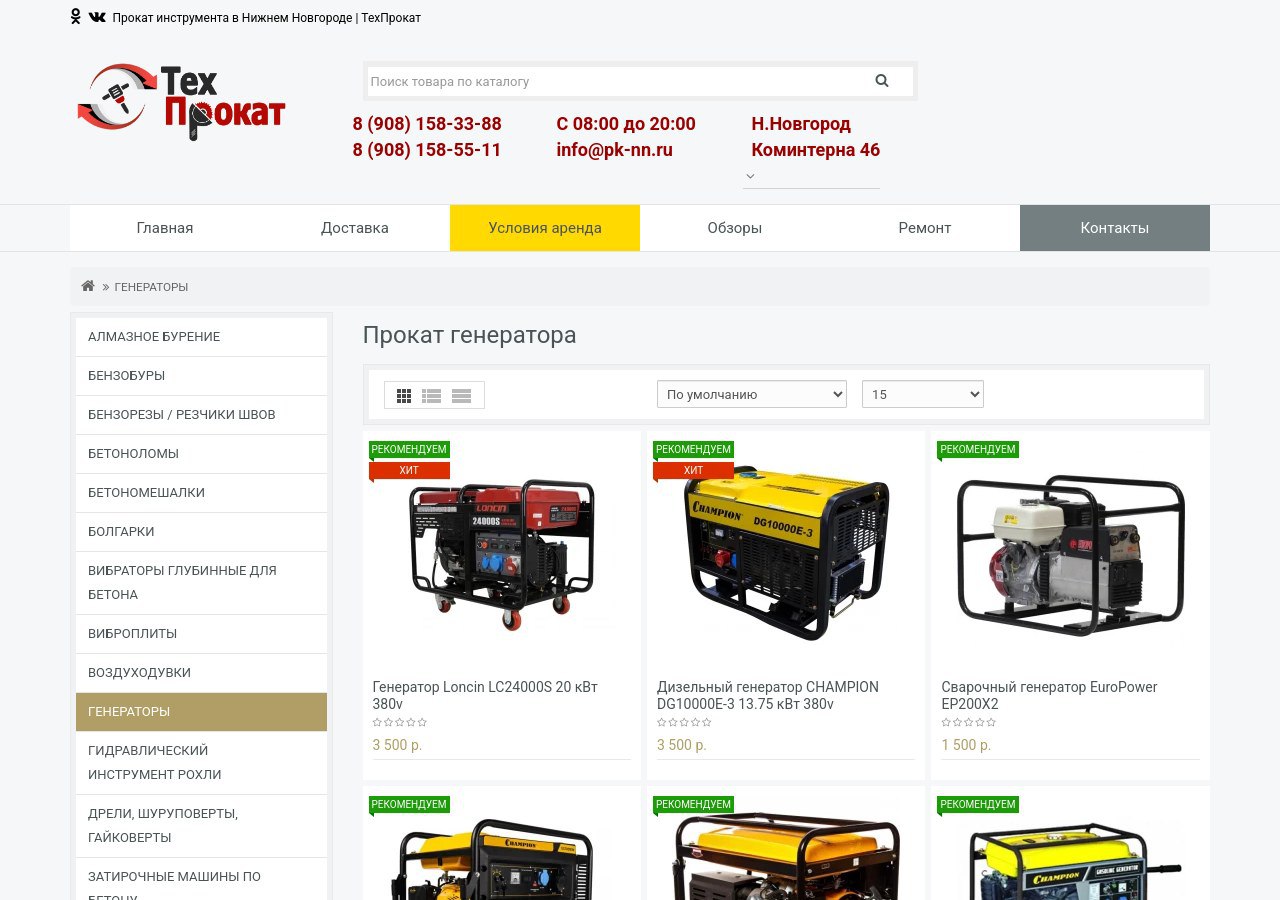Open category ВИБРАТОРЫ ГЛУБИННЫЕ ДЛЯ БЕТОНА
Screen dimensions: 1280x900
(201, 583)
